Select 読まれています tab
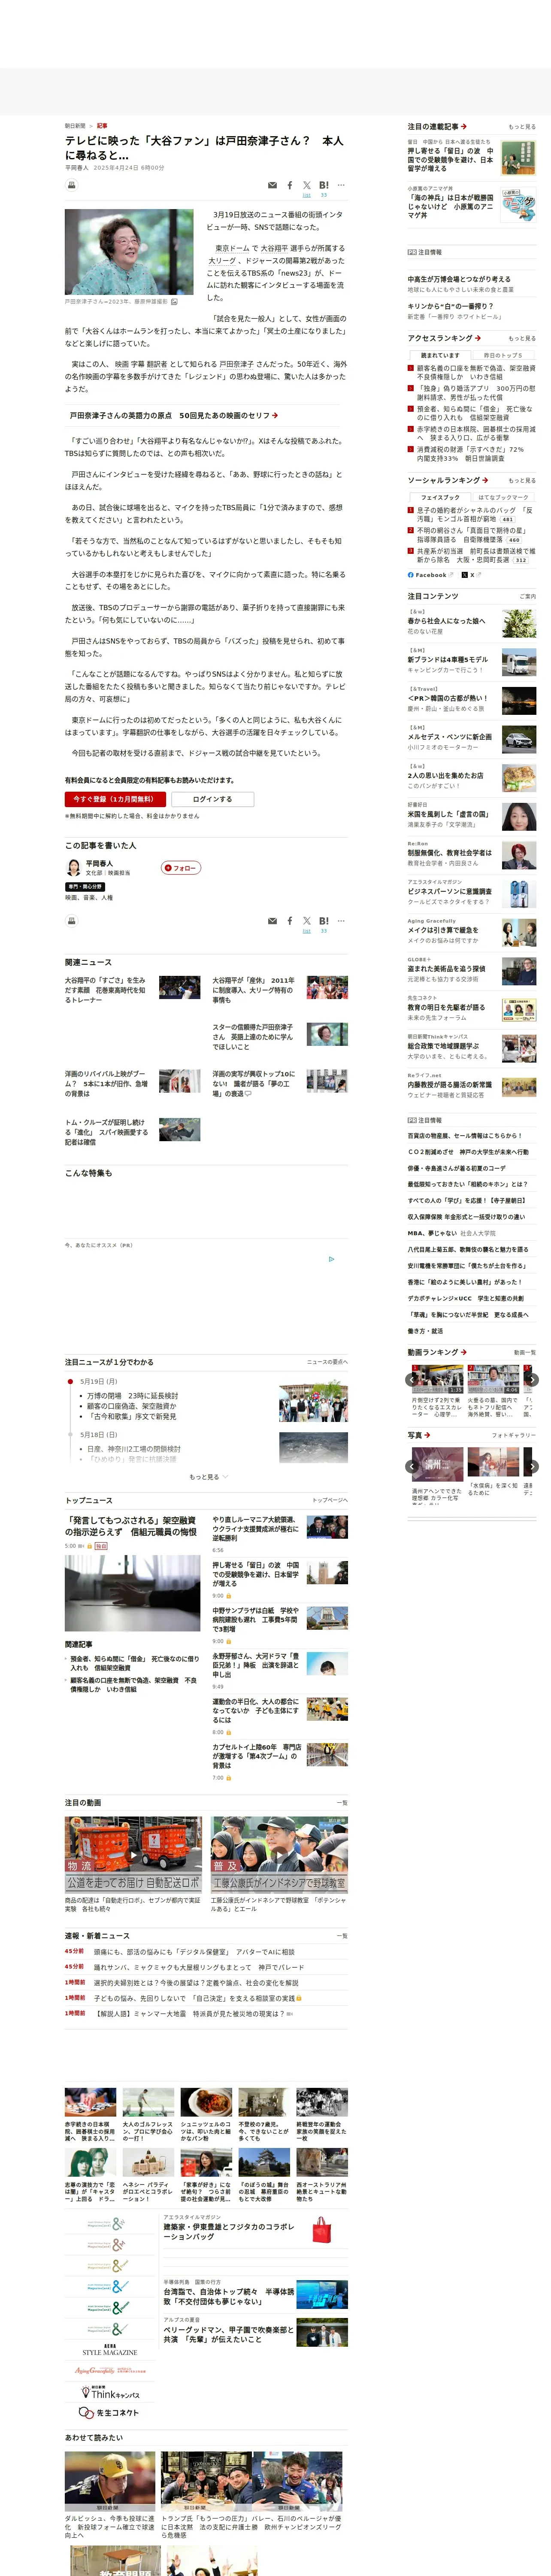551x2576 pixels. 440,355
